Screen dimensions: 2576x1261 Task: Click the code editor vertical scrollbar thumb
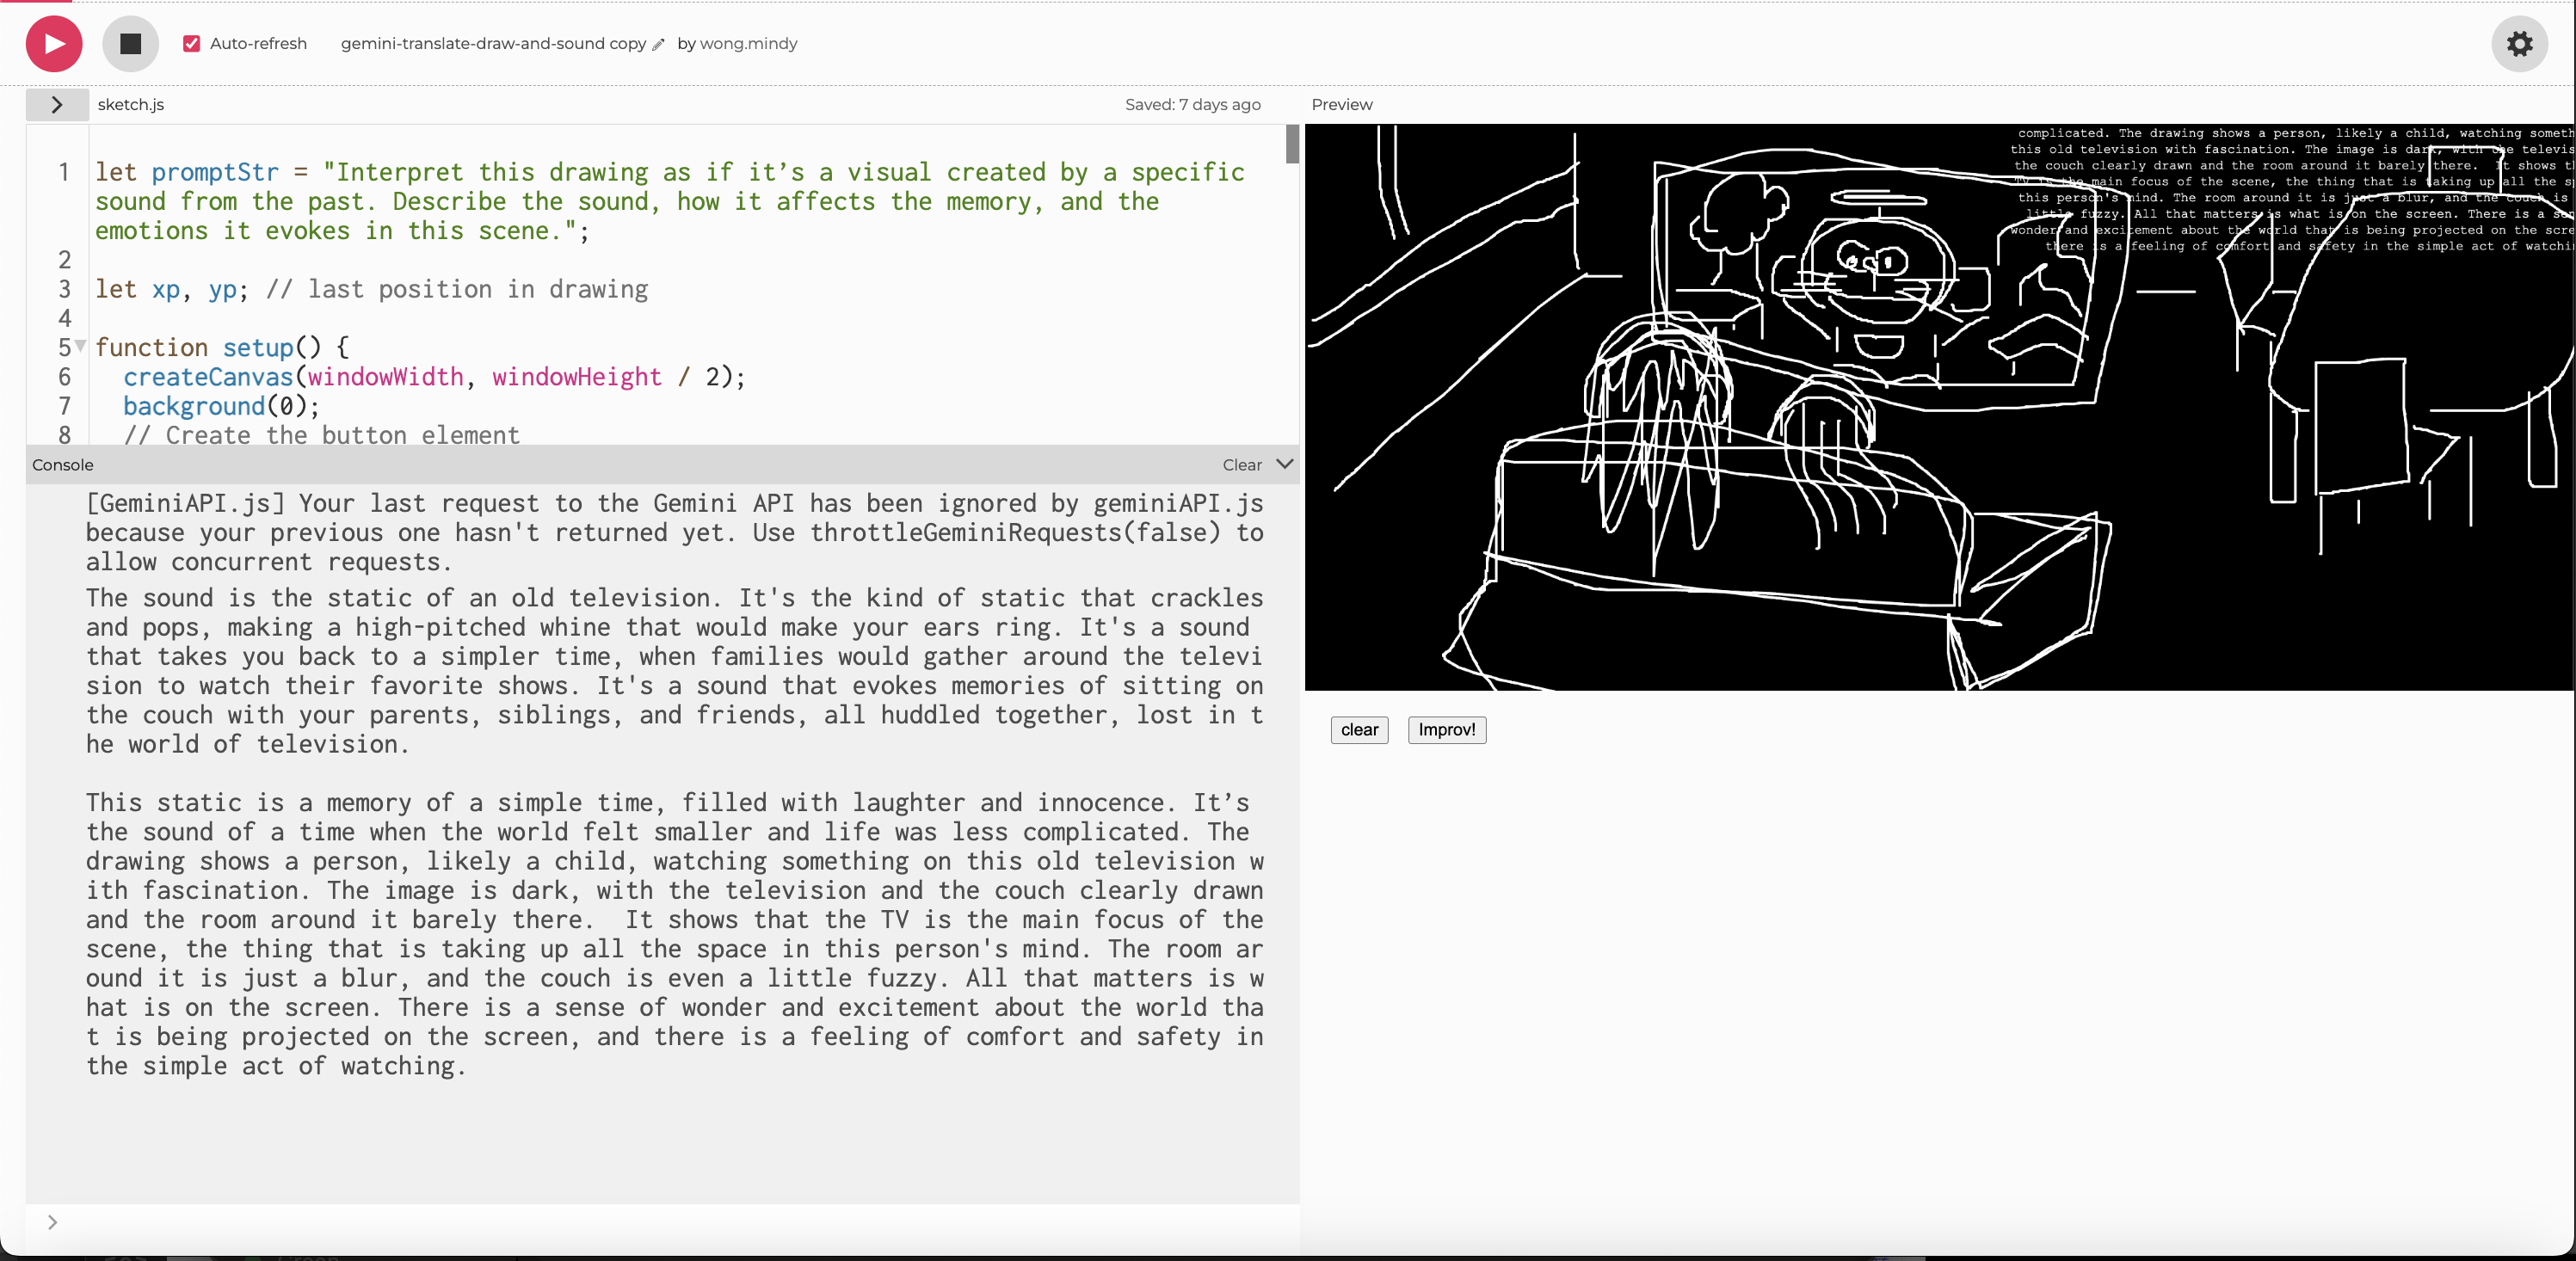[x=1292, y=145]
